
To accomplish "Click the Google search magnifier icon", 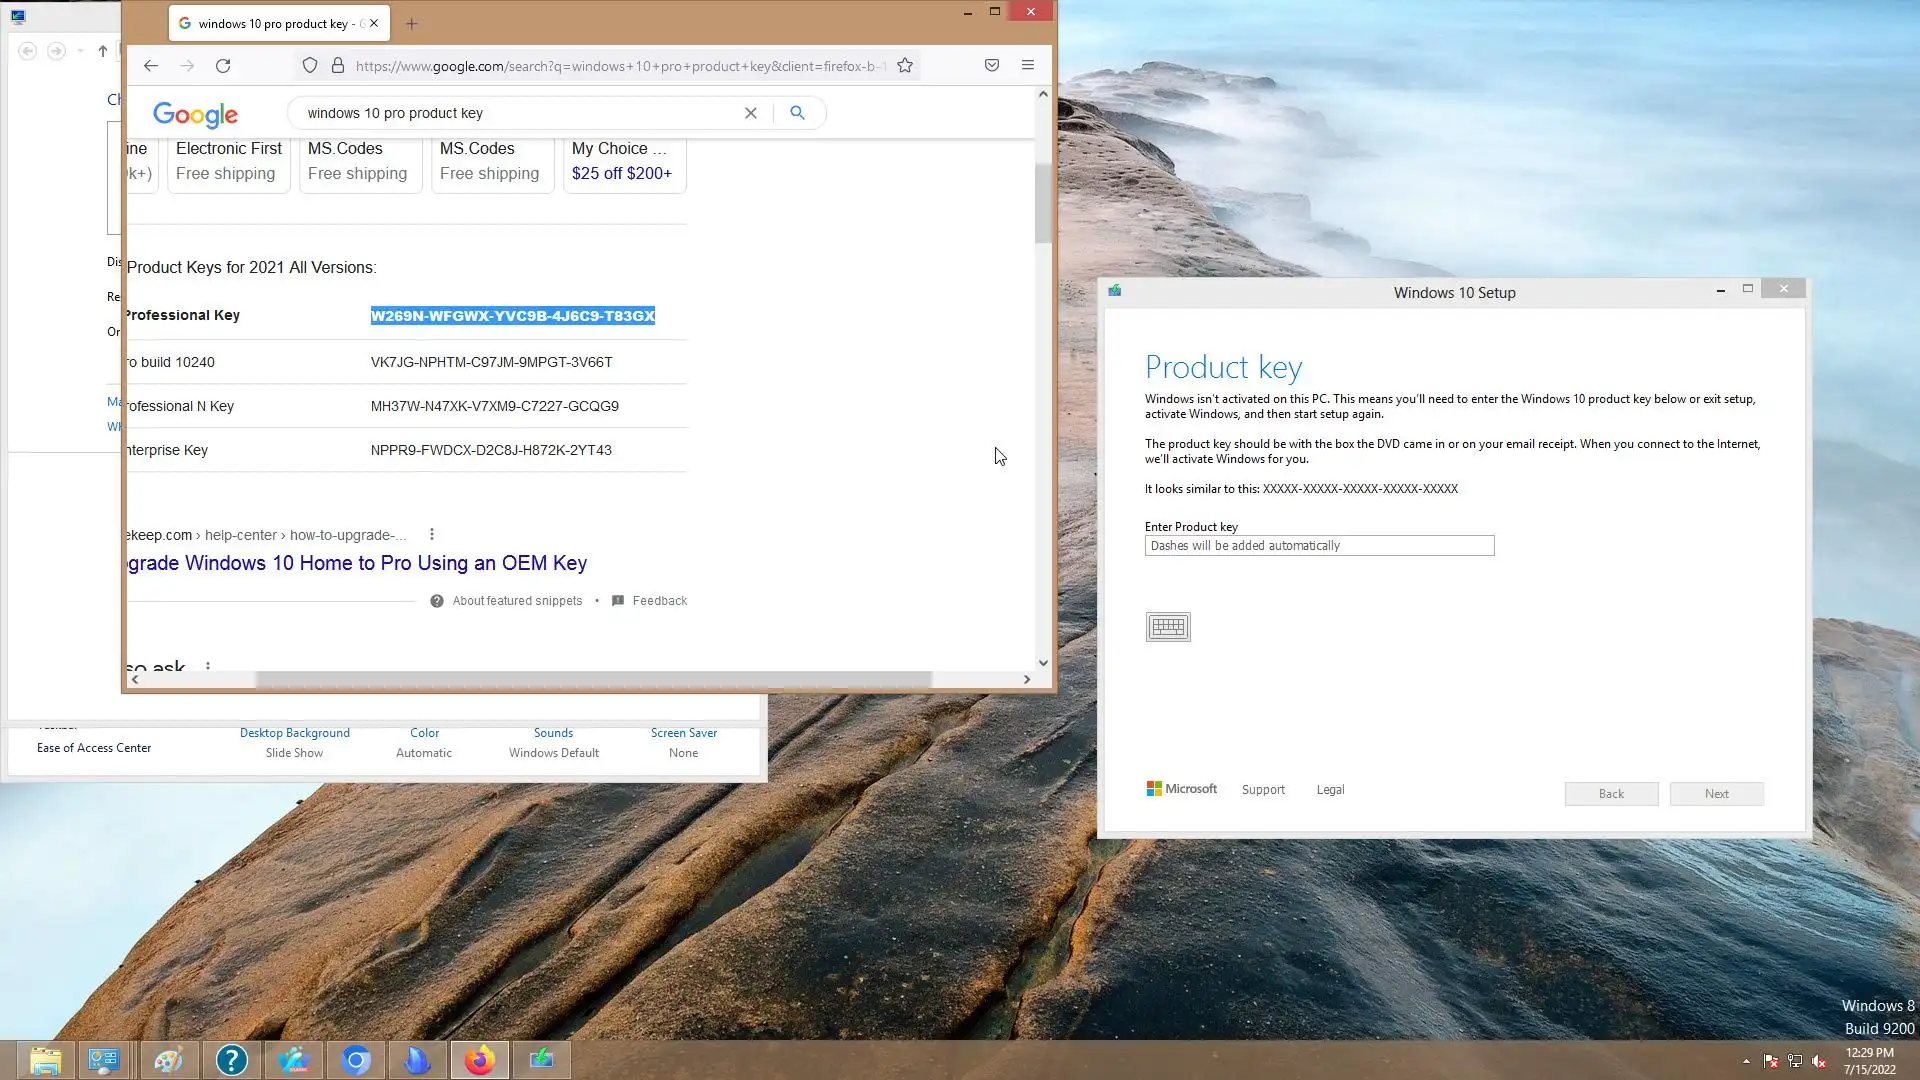I will (797, 113).
